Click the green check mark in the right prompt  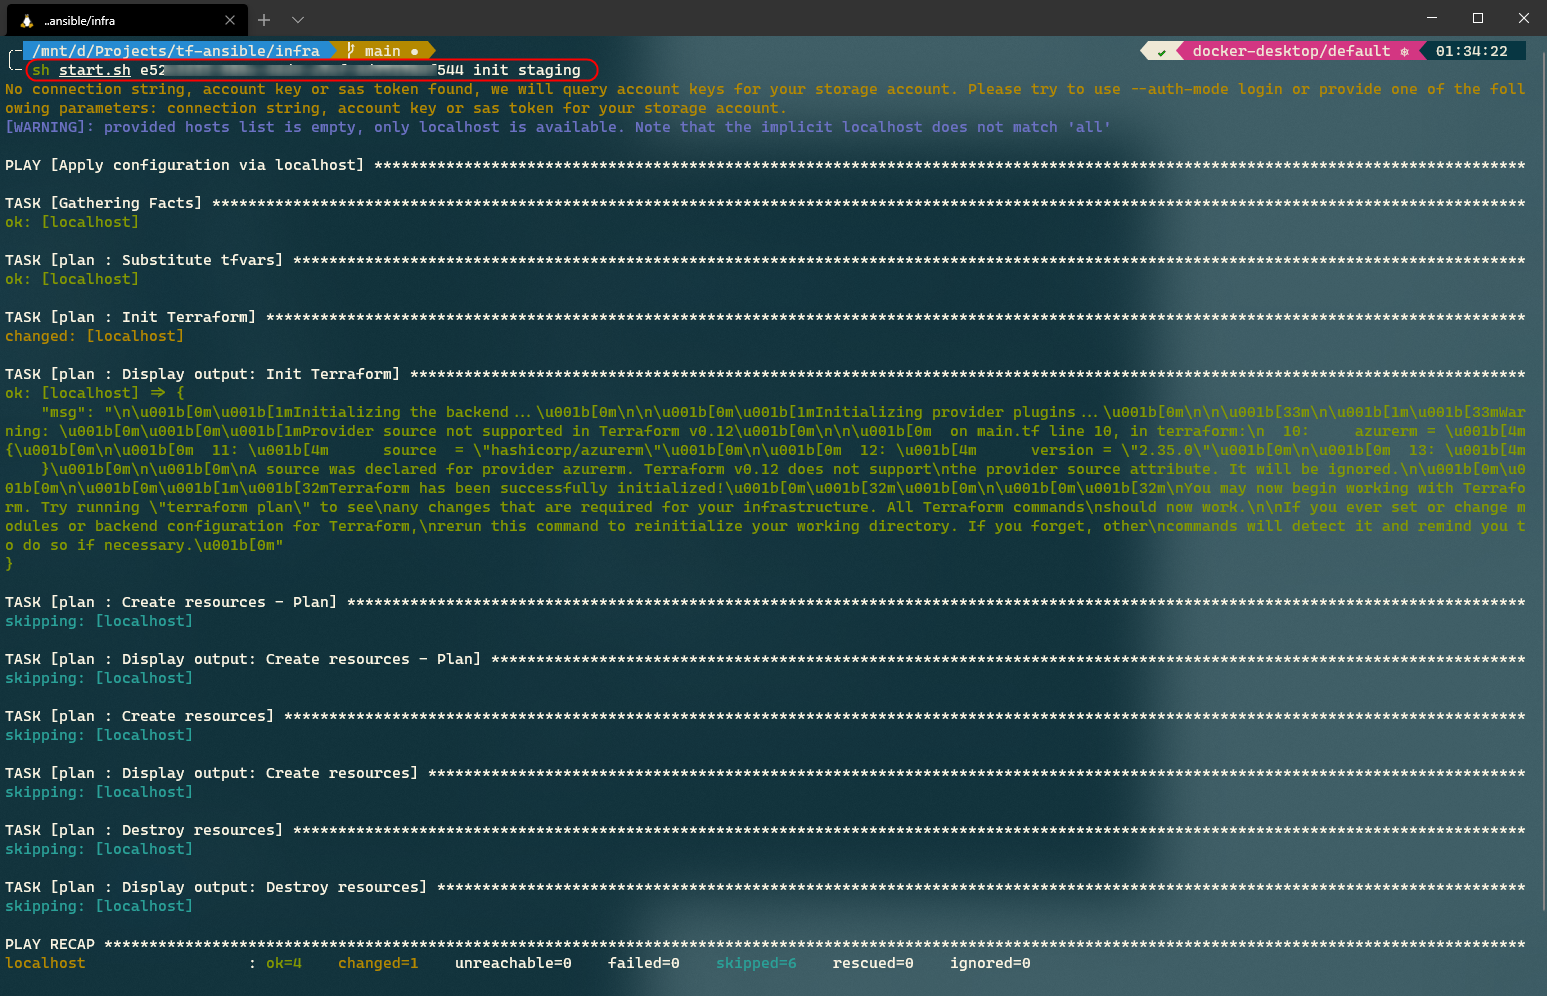pyautogui.click(x=1161, y=51)
